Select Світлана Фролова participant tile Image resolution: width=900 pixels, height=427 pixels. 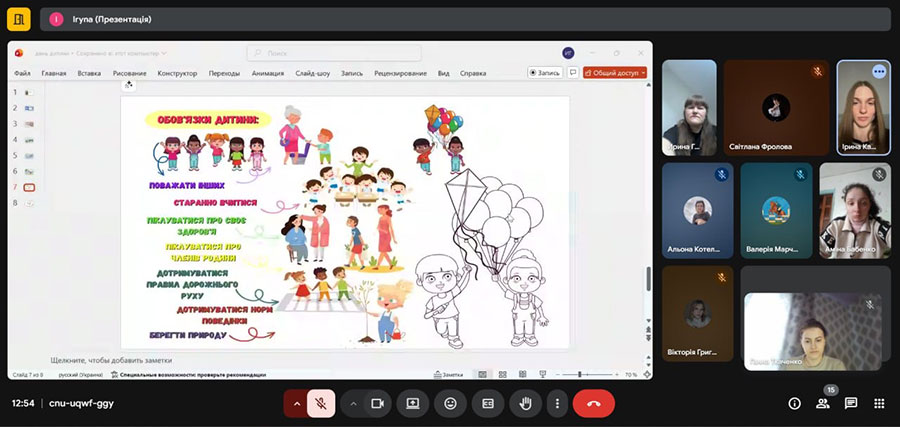[776, 108]
